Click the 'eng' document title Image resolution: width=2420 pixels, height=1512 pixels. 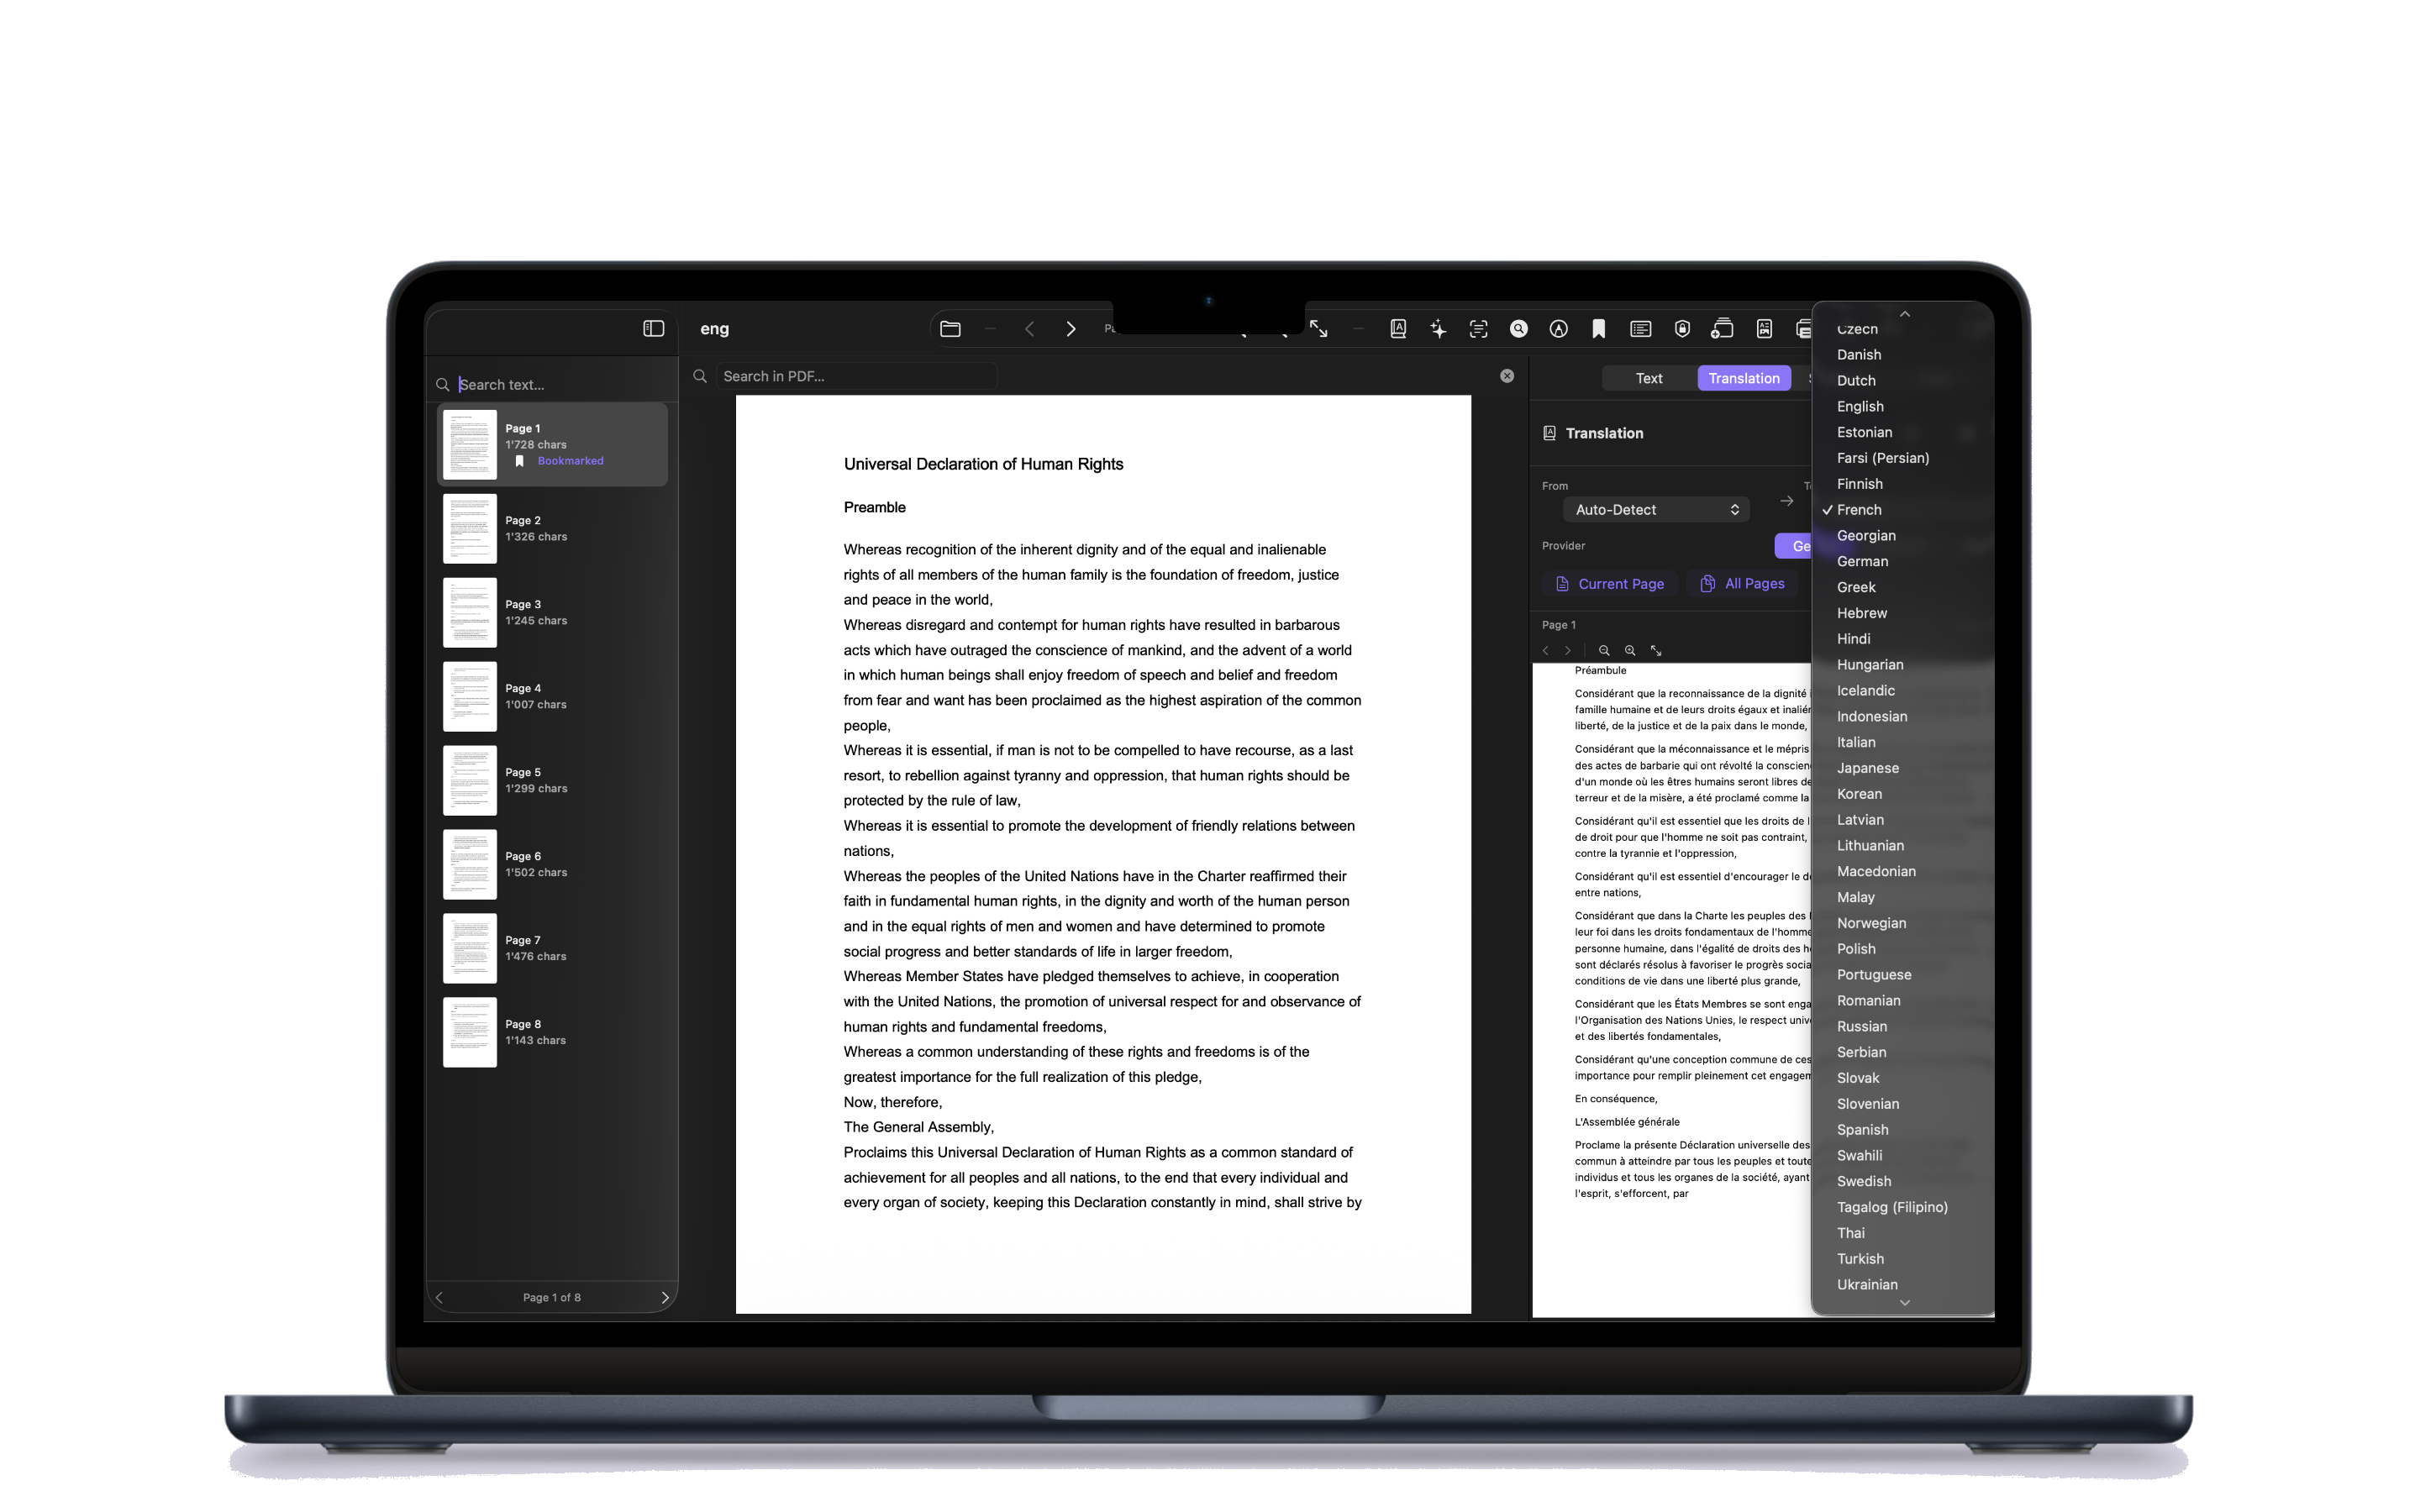point(714,328)
